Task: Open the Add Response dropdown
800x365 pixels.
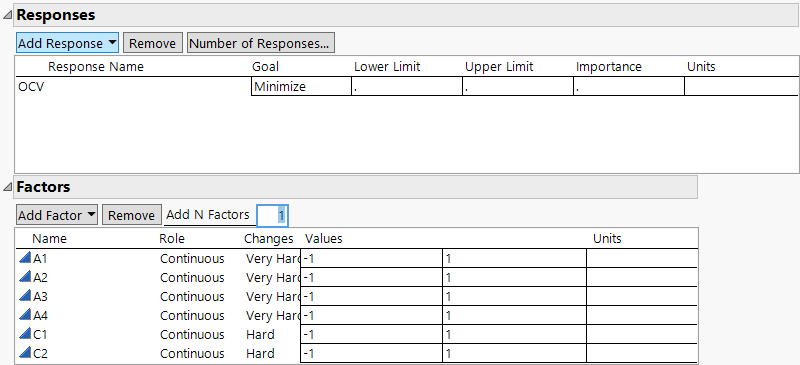Action: pos(67,43)
